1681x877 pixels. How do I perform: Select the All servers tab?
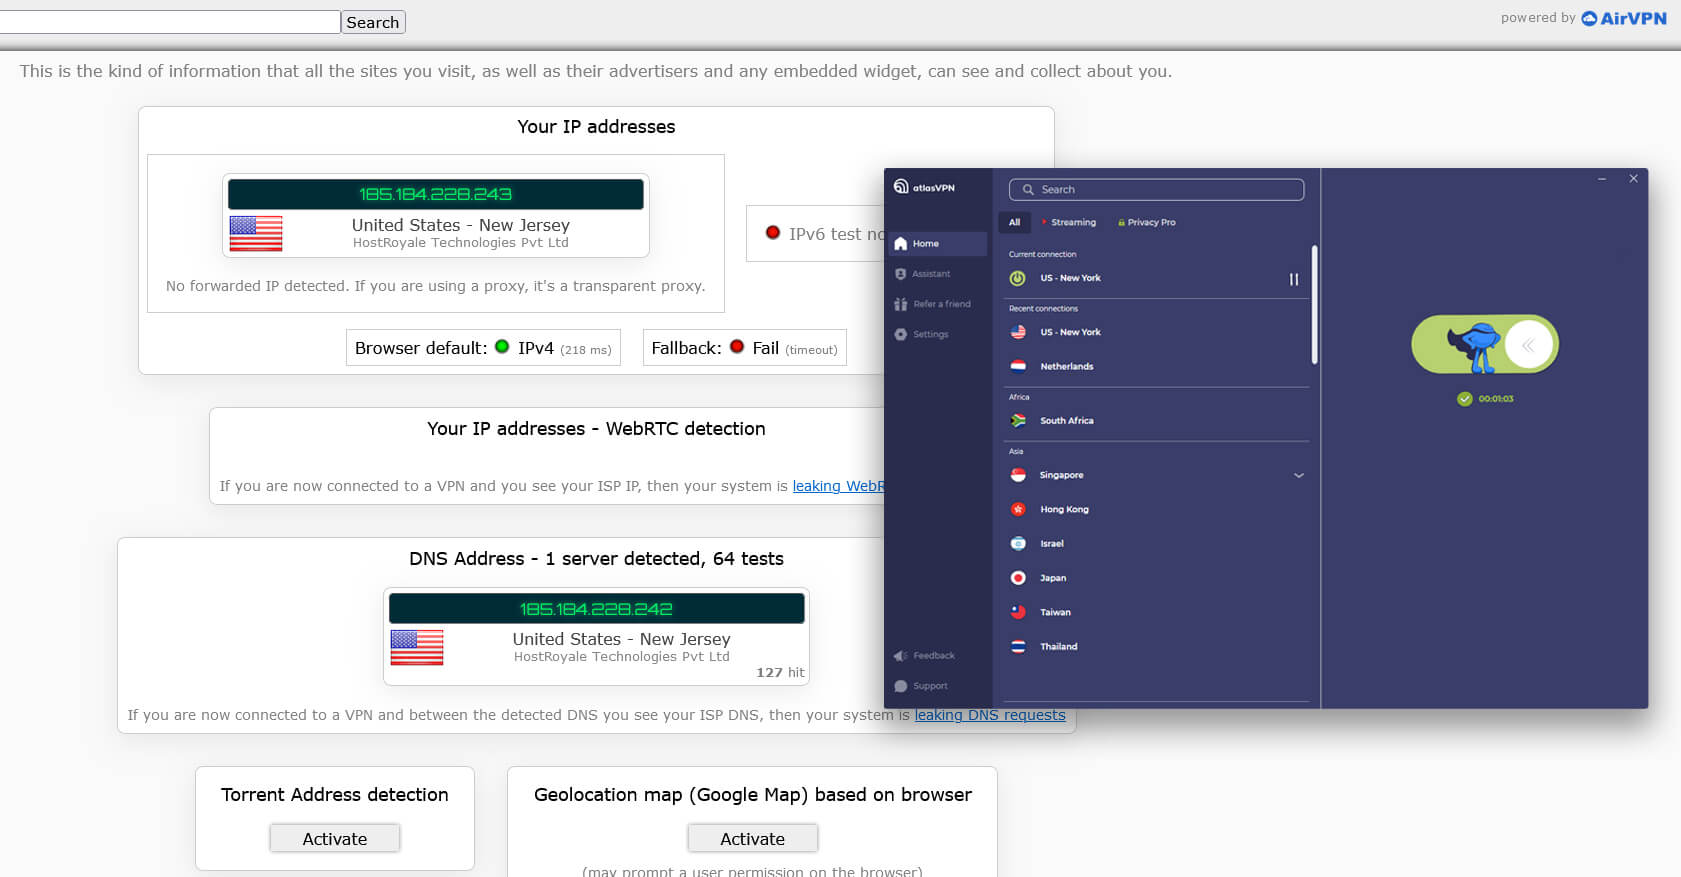tap(1014, 222)
